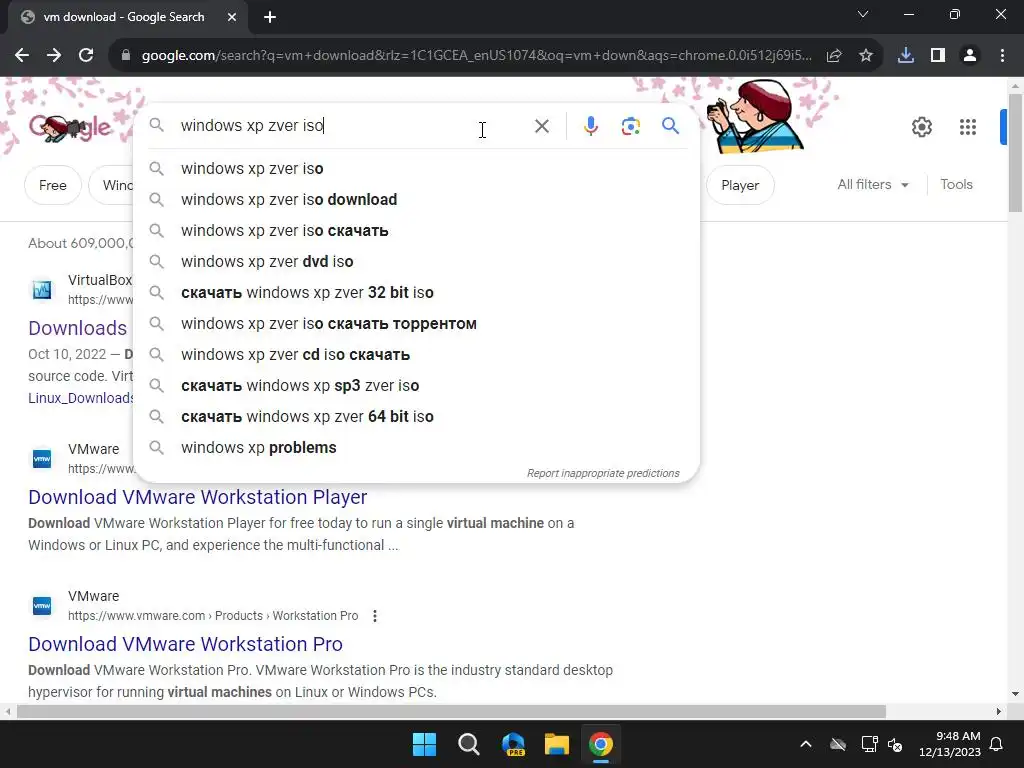Viewport: 1024px width, 768px height.
Task: Click in the Google search input field
Action: [x=353, y=125]
